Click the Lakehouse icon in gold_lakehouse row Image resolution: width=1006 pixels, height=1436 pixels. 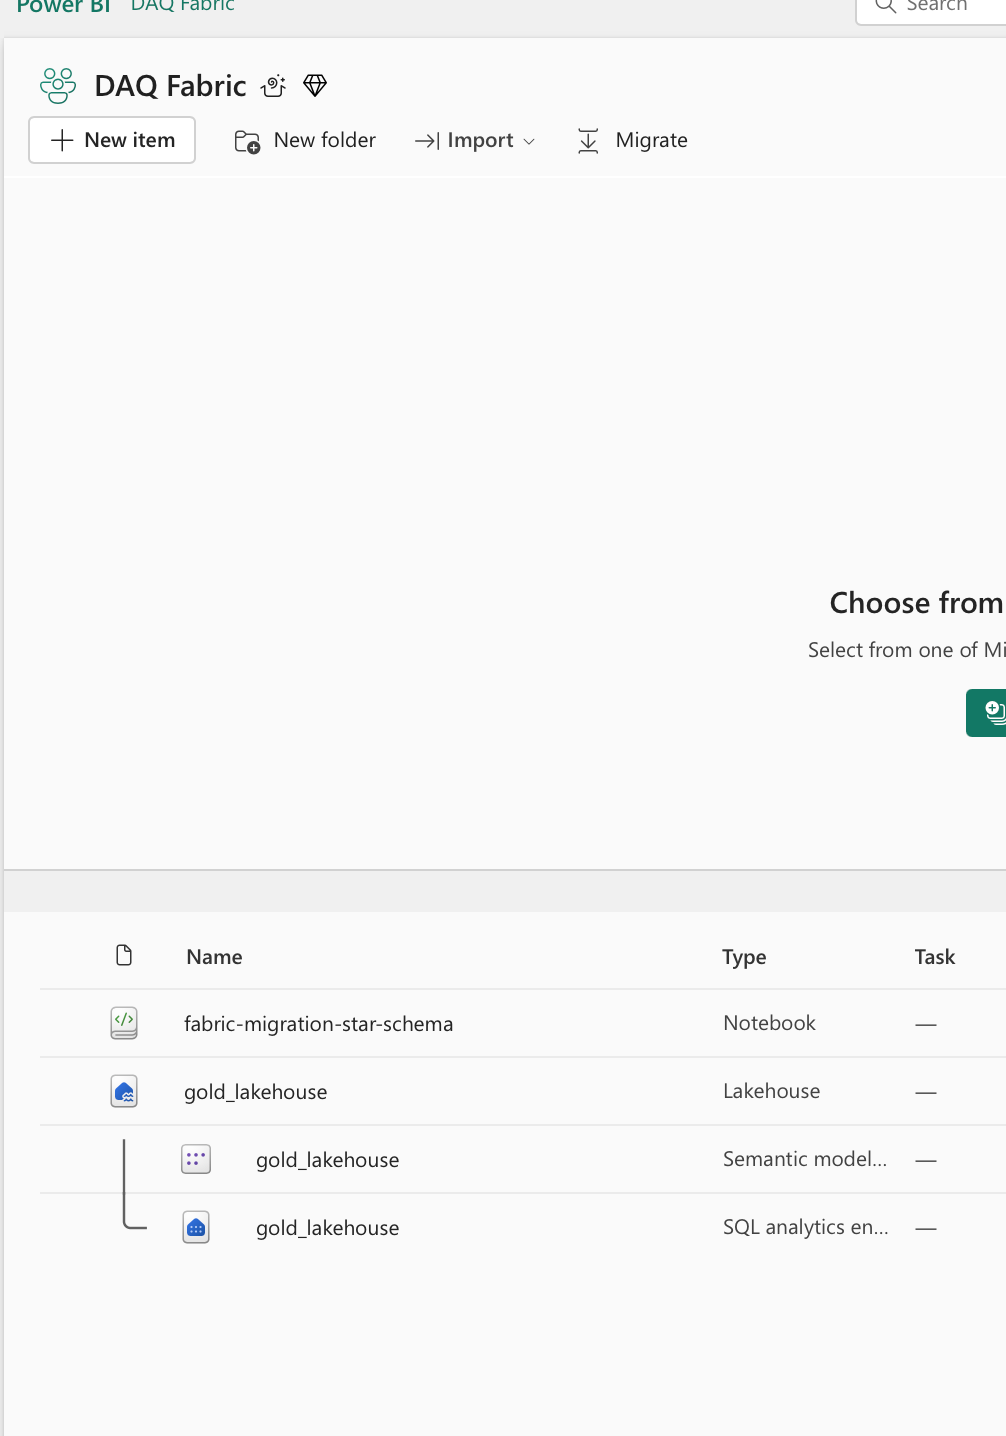[x=124, y=1091]
